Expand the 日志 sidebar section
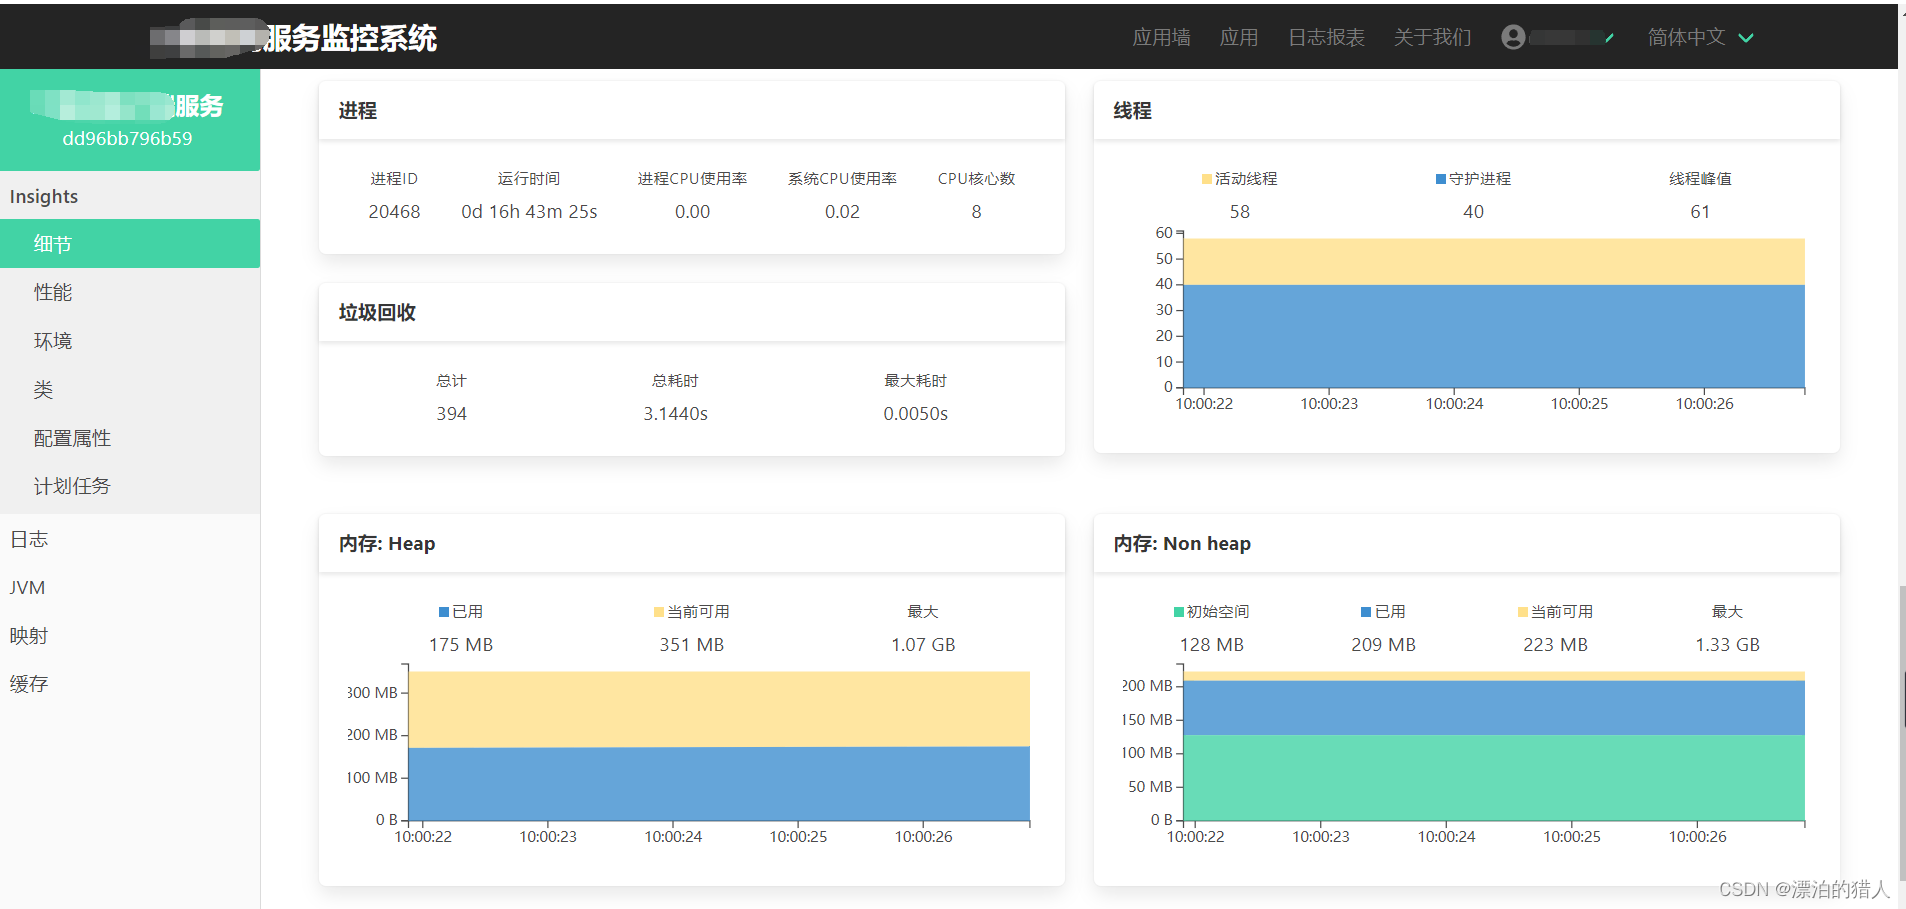Viewport: 1906px width, 909px height. (130, 539)
